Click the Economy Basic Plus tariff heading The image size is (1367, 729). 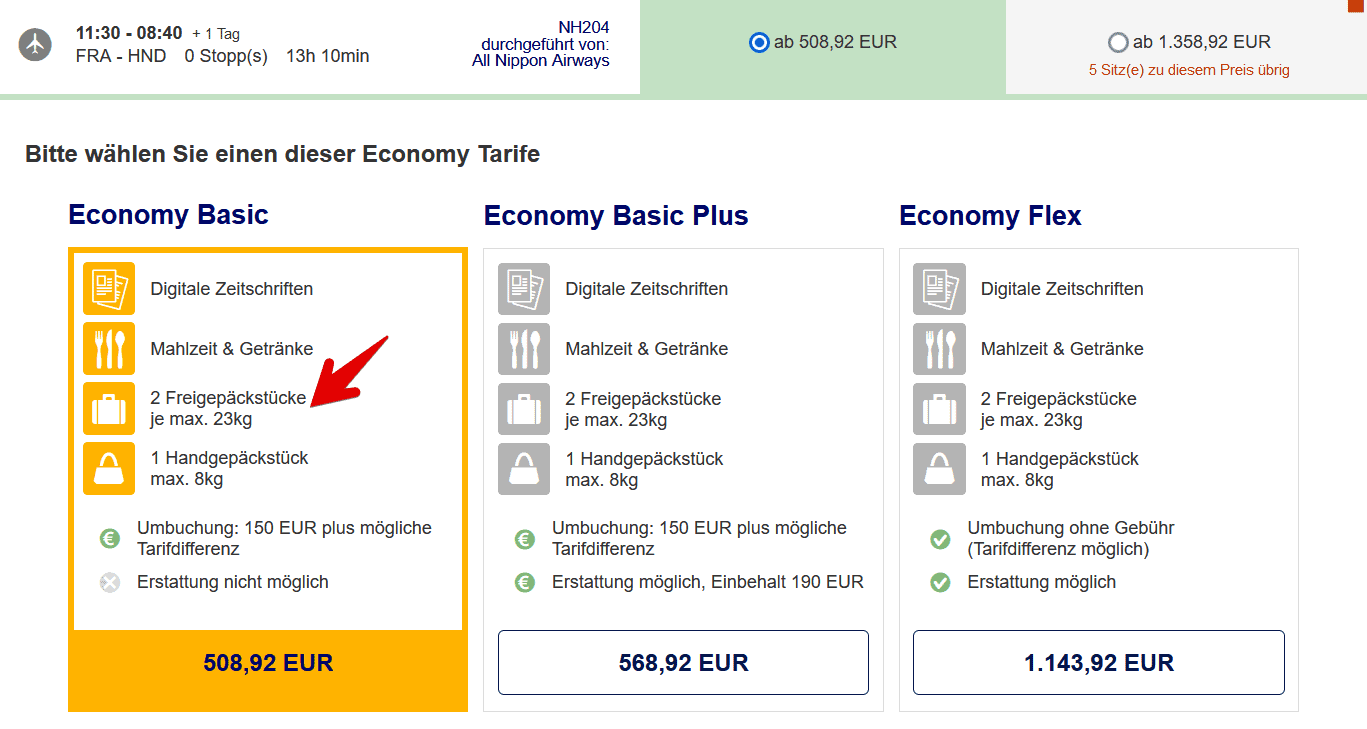point(615,215)
